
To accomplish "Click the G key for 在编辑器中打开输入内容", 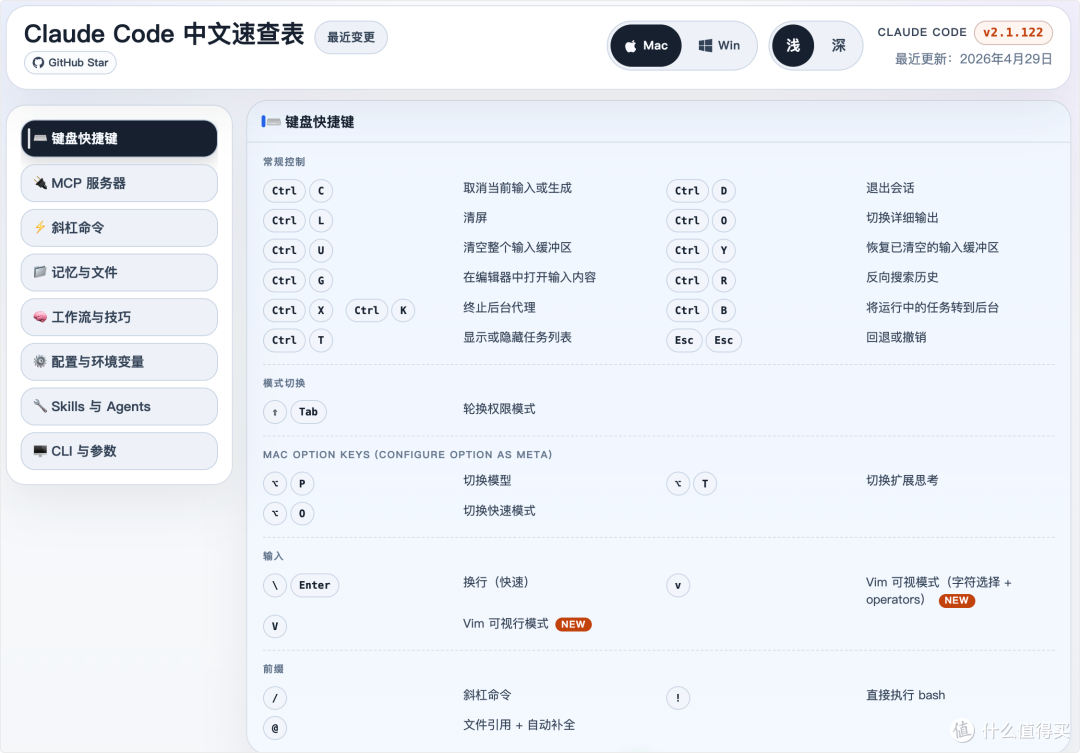I will 321,280.
